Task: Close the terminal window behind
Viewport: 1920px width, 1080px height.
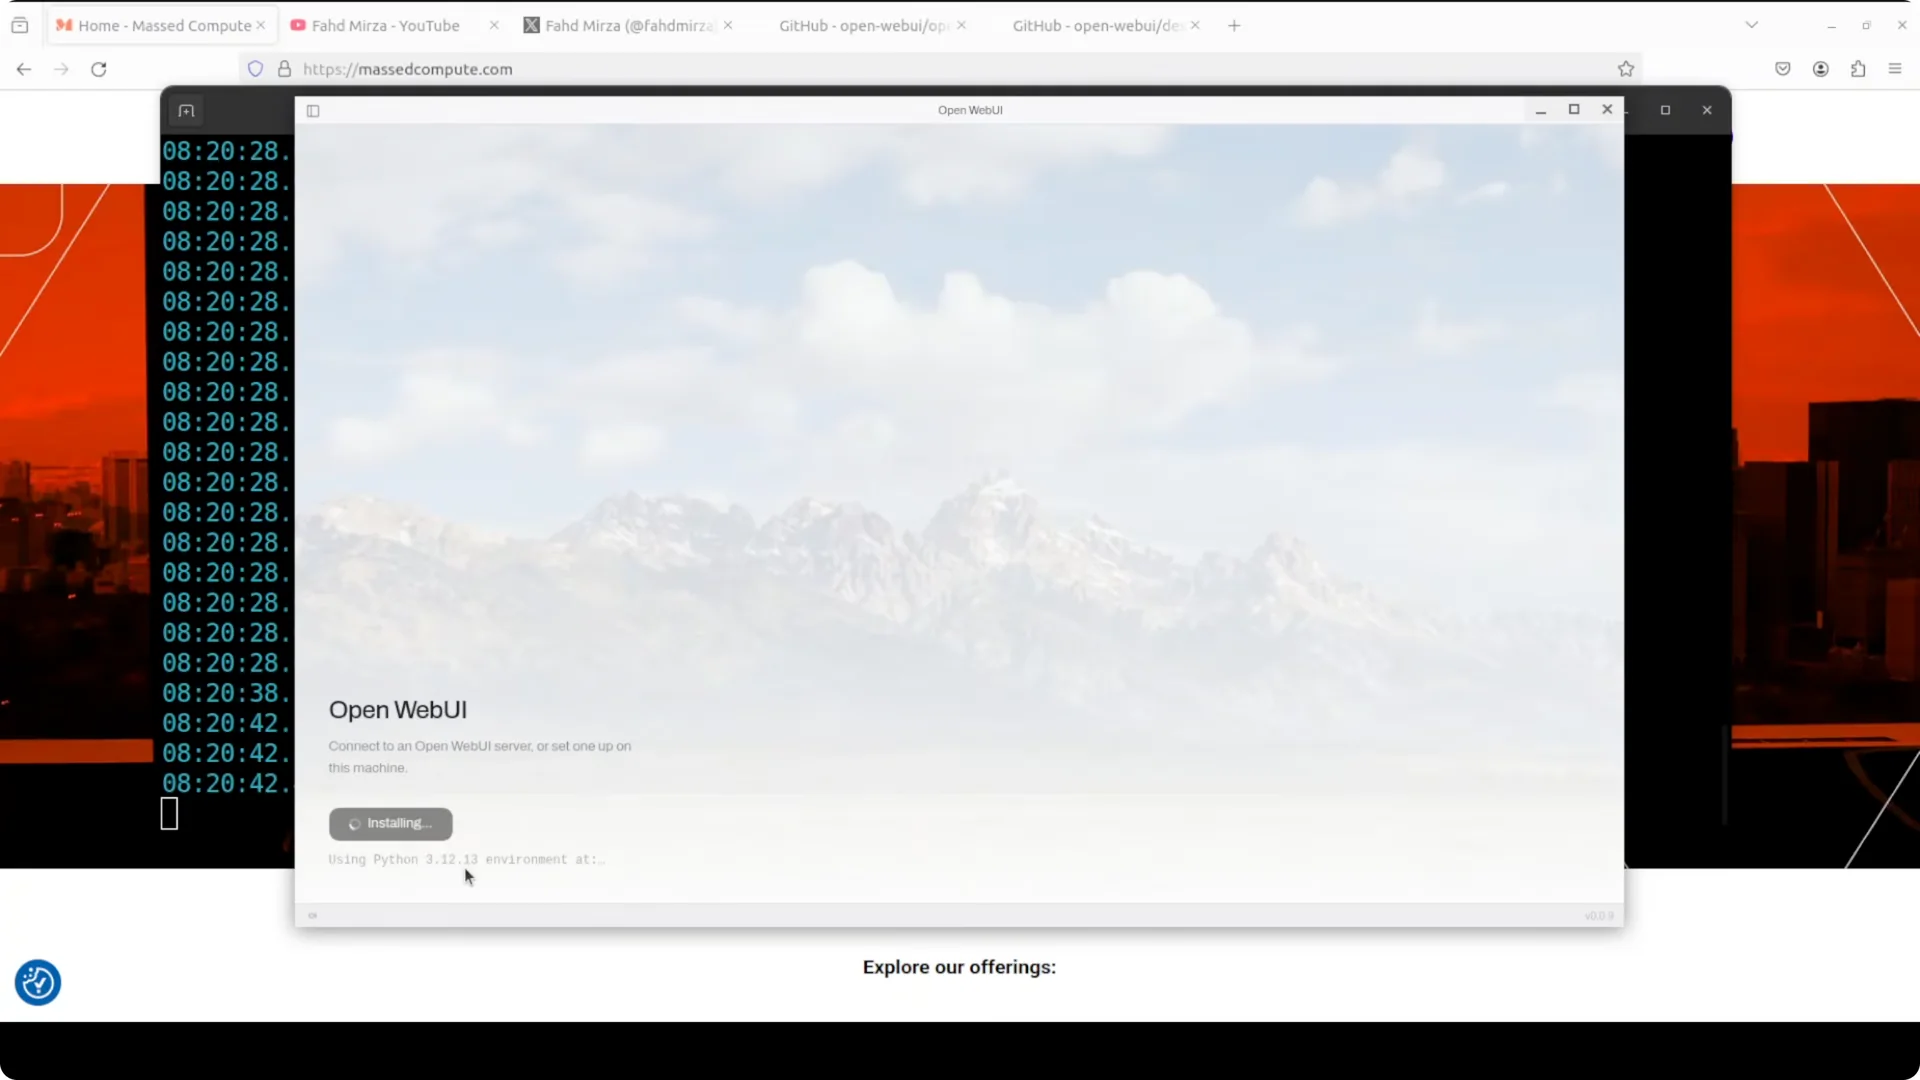Action: coord(1707,110)
